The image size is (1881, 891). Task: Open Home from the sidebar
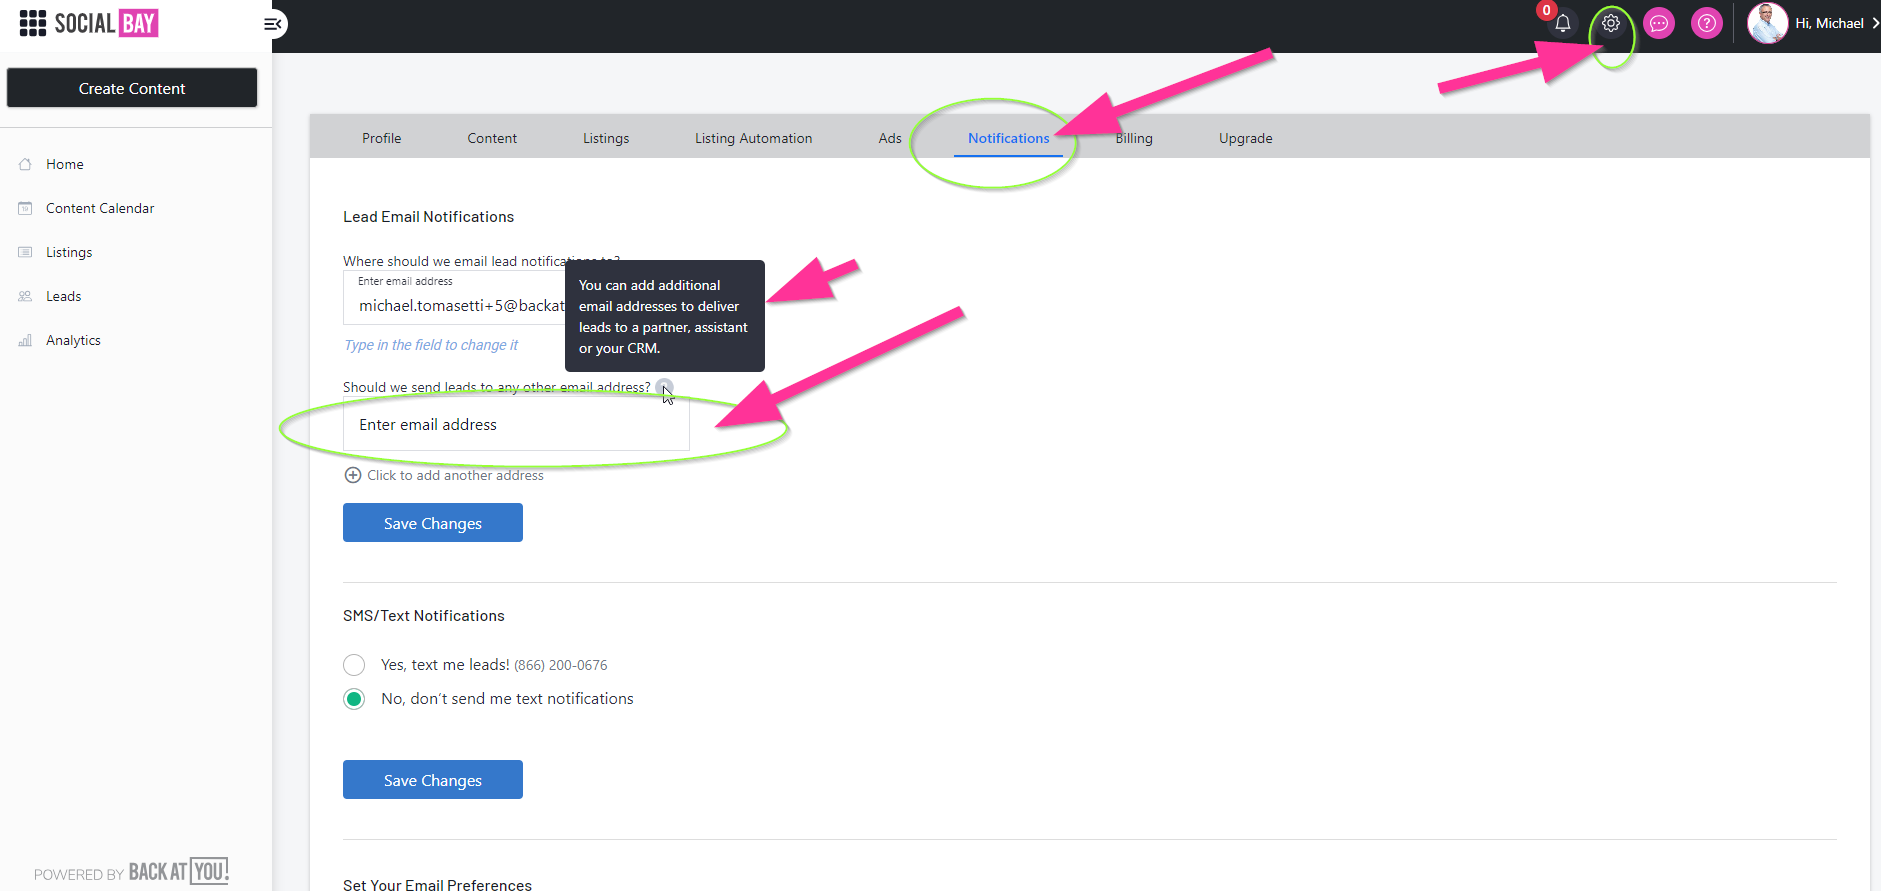tap(65, 164)
